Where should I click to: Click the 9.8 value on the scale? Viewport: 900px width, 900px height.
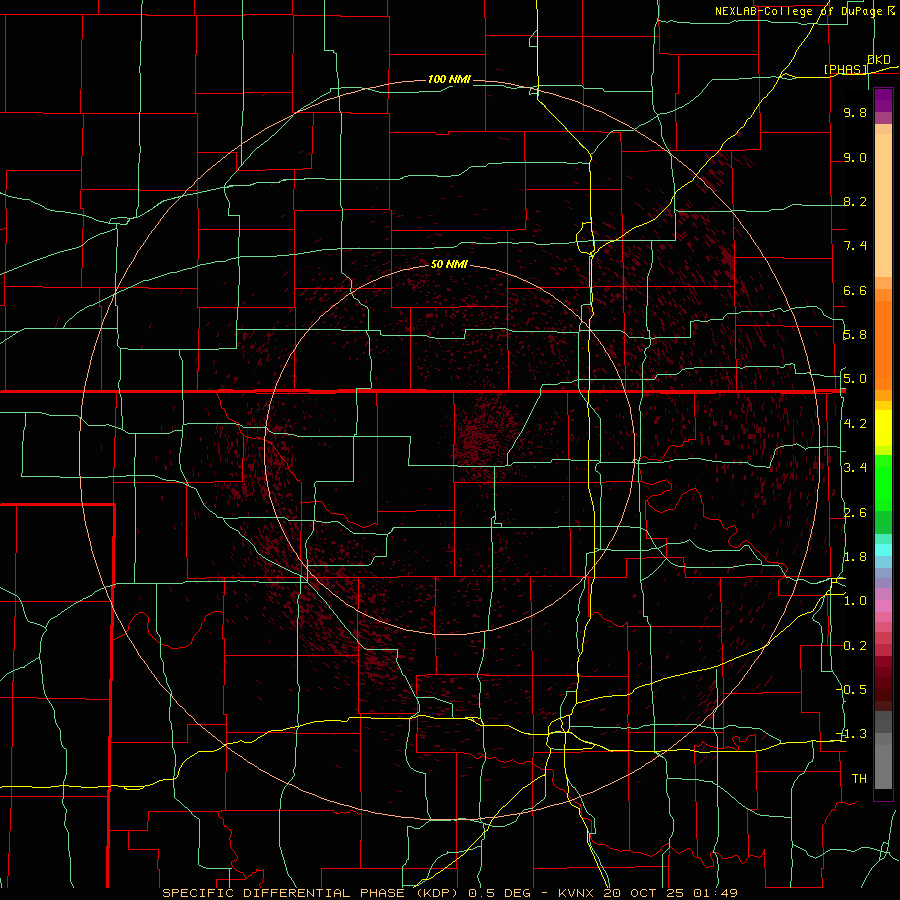[x=855, y=112]
